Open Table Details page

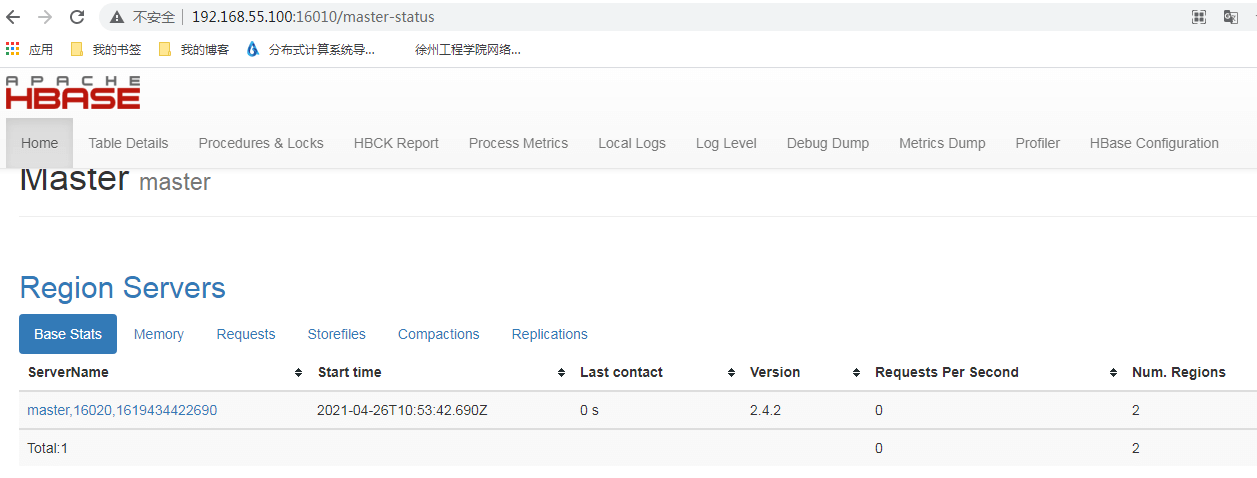[128, 143]
